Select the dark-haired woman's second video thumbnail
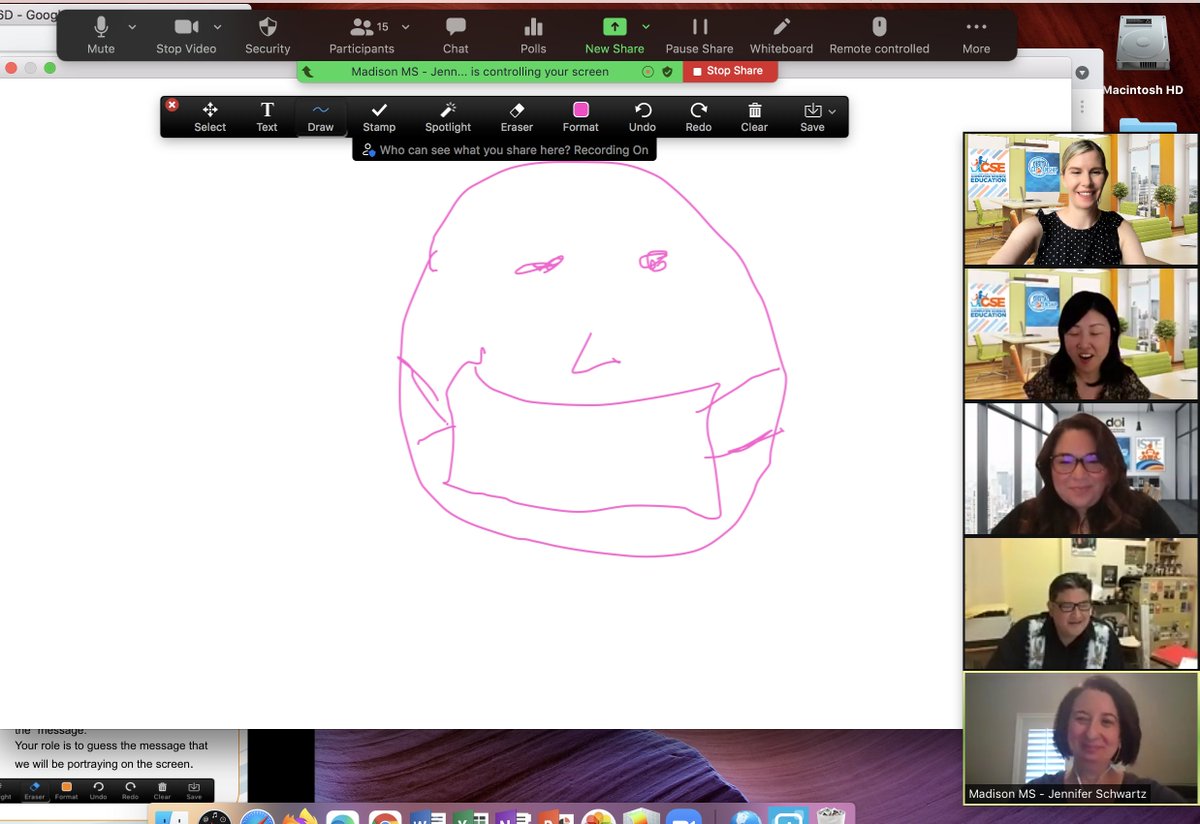The image size is (1200, 824). 1081,334
